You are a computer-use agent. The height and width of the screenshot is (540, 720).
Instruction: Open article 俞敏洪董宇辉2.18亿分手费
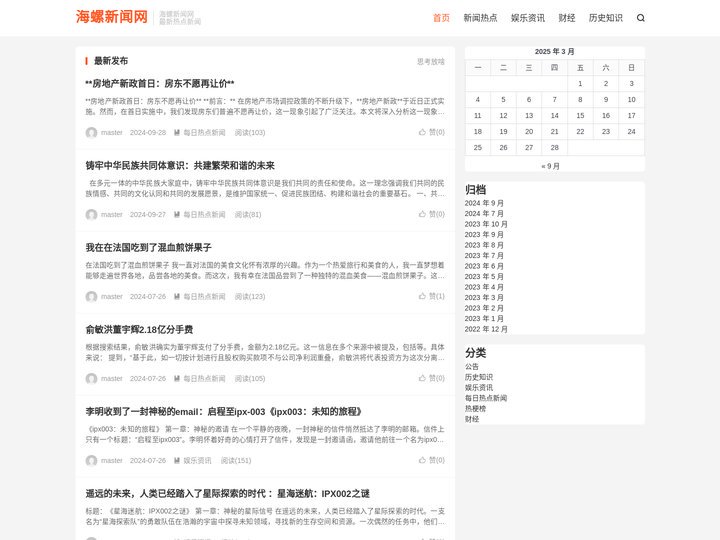(139, 330)
